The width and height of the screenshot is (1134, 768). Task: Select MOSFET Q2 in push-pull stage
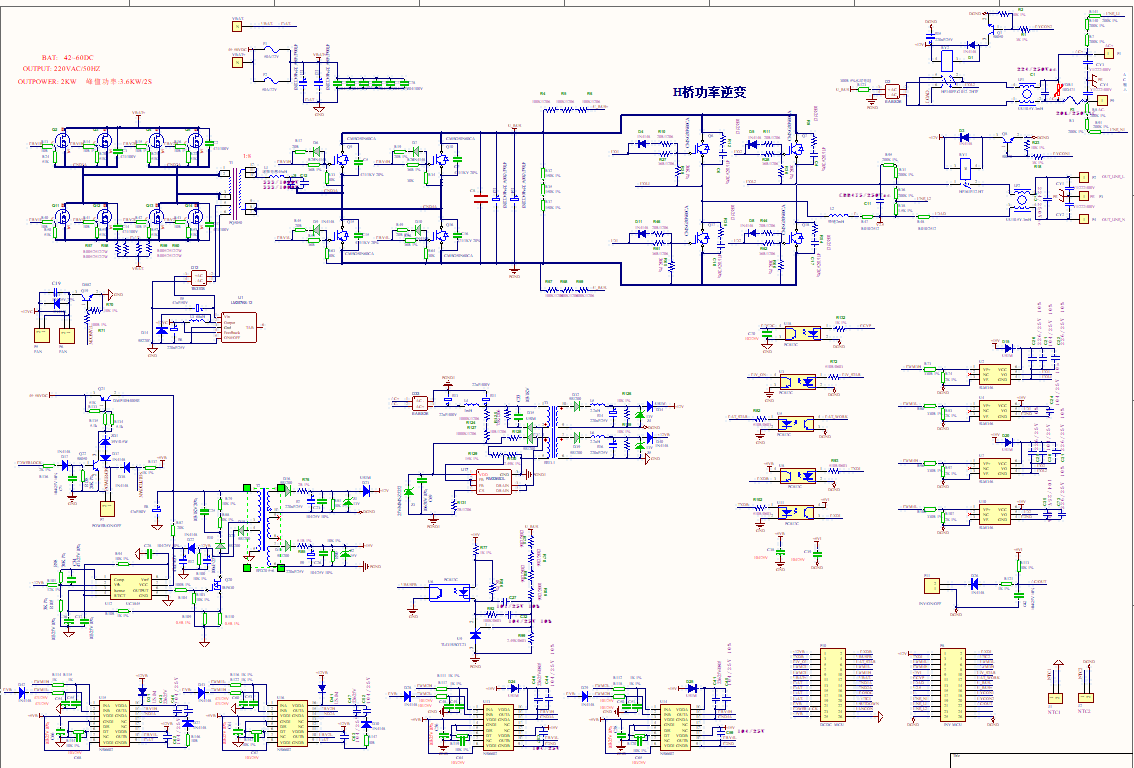[61, 140]
